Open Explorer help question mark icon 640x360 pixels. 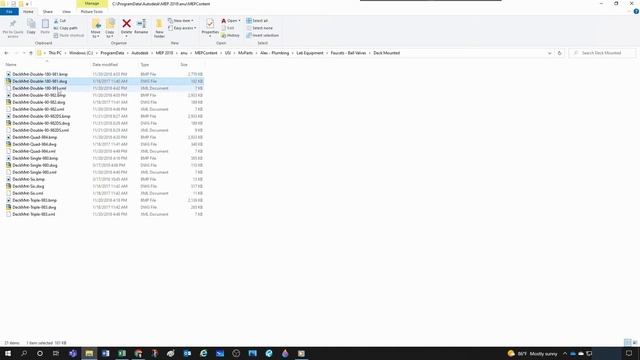(636, 11)
